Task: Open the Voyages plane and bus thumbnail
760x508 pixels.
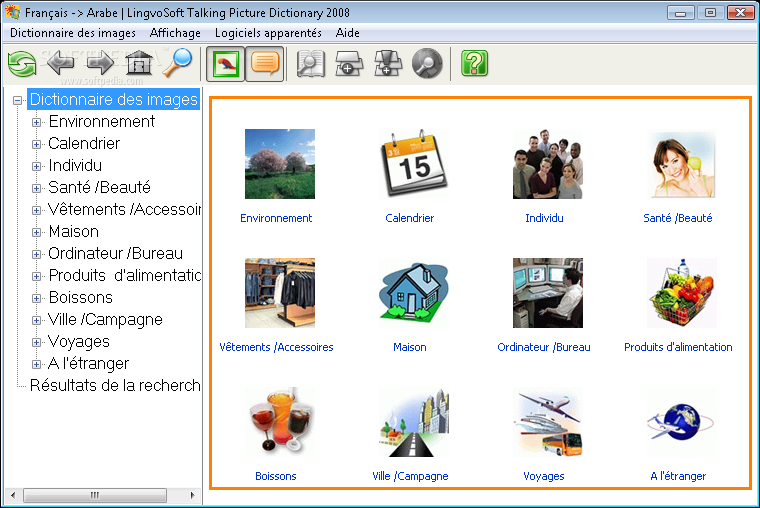Action: click(x=548, y=422)
